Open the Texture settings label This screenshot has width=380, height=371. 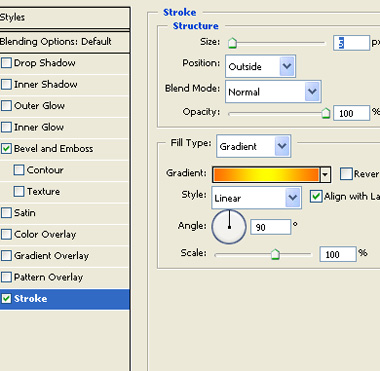point(43,191)
